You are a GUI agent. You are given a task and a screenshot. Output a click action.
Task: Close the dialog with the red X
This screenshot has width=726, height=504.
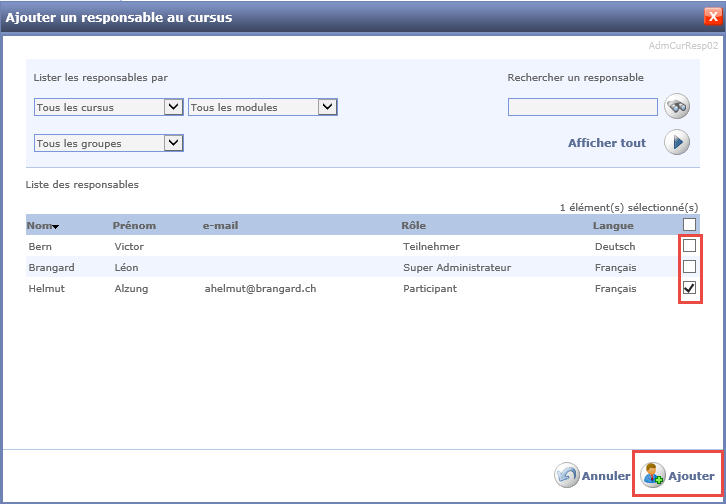[711, 15]
